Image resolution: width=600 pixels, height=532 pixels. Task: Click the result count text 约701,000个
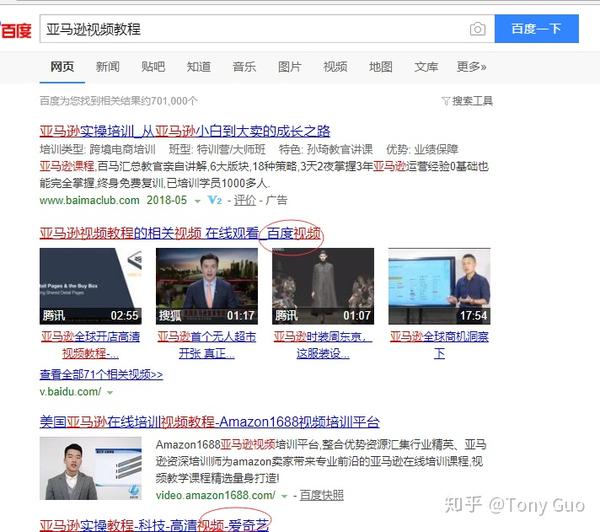click(x=168, y=101)
